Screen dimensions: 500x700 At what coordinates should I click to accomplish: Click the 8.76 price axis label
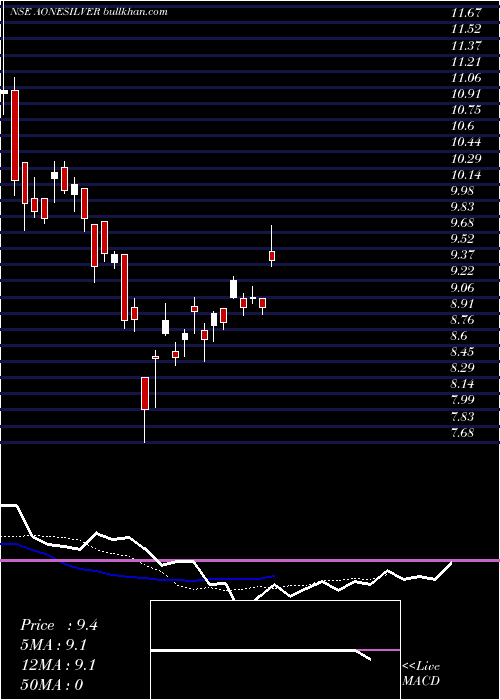coord(463,320)
